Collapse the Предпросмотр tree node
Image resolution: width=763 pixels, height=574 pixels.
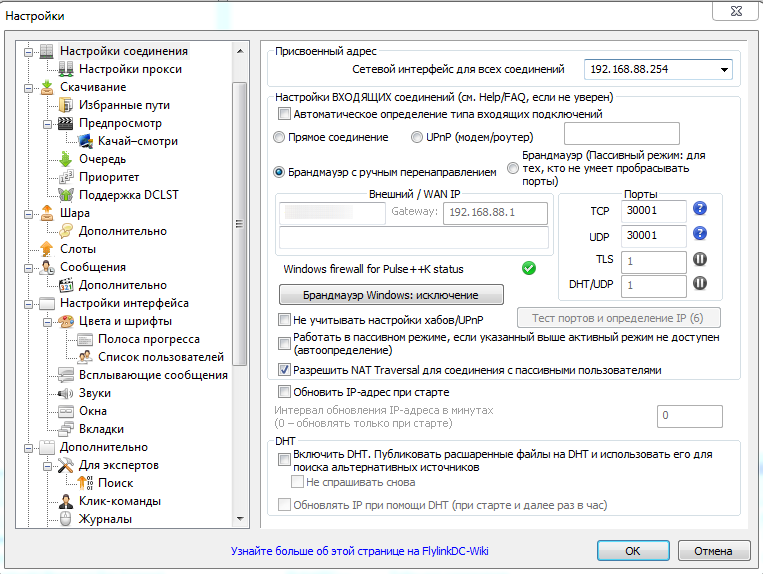click(48, 124)
